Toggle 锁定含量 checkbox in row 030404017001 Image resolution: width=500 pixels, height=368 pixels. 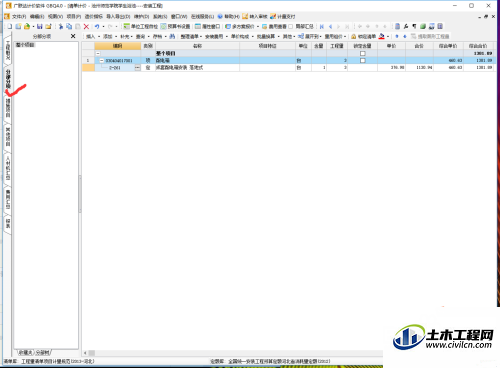coord(363,60)
